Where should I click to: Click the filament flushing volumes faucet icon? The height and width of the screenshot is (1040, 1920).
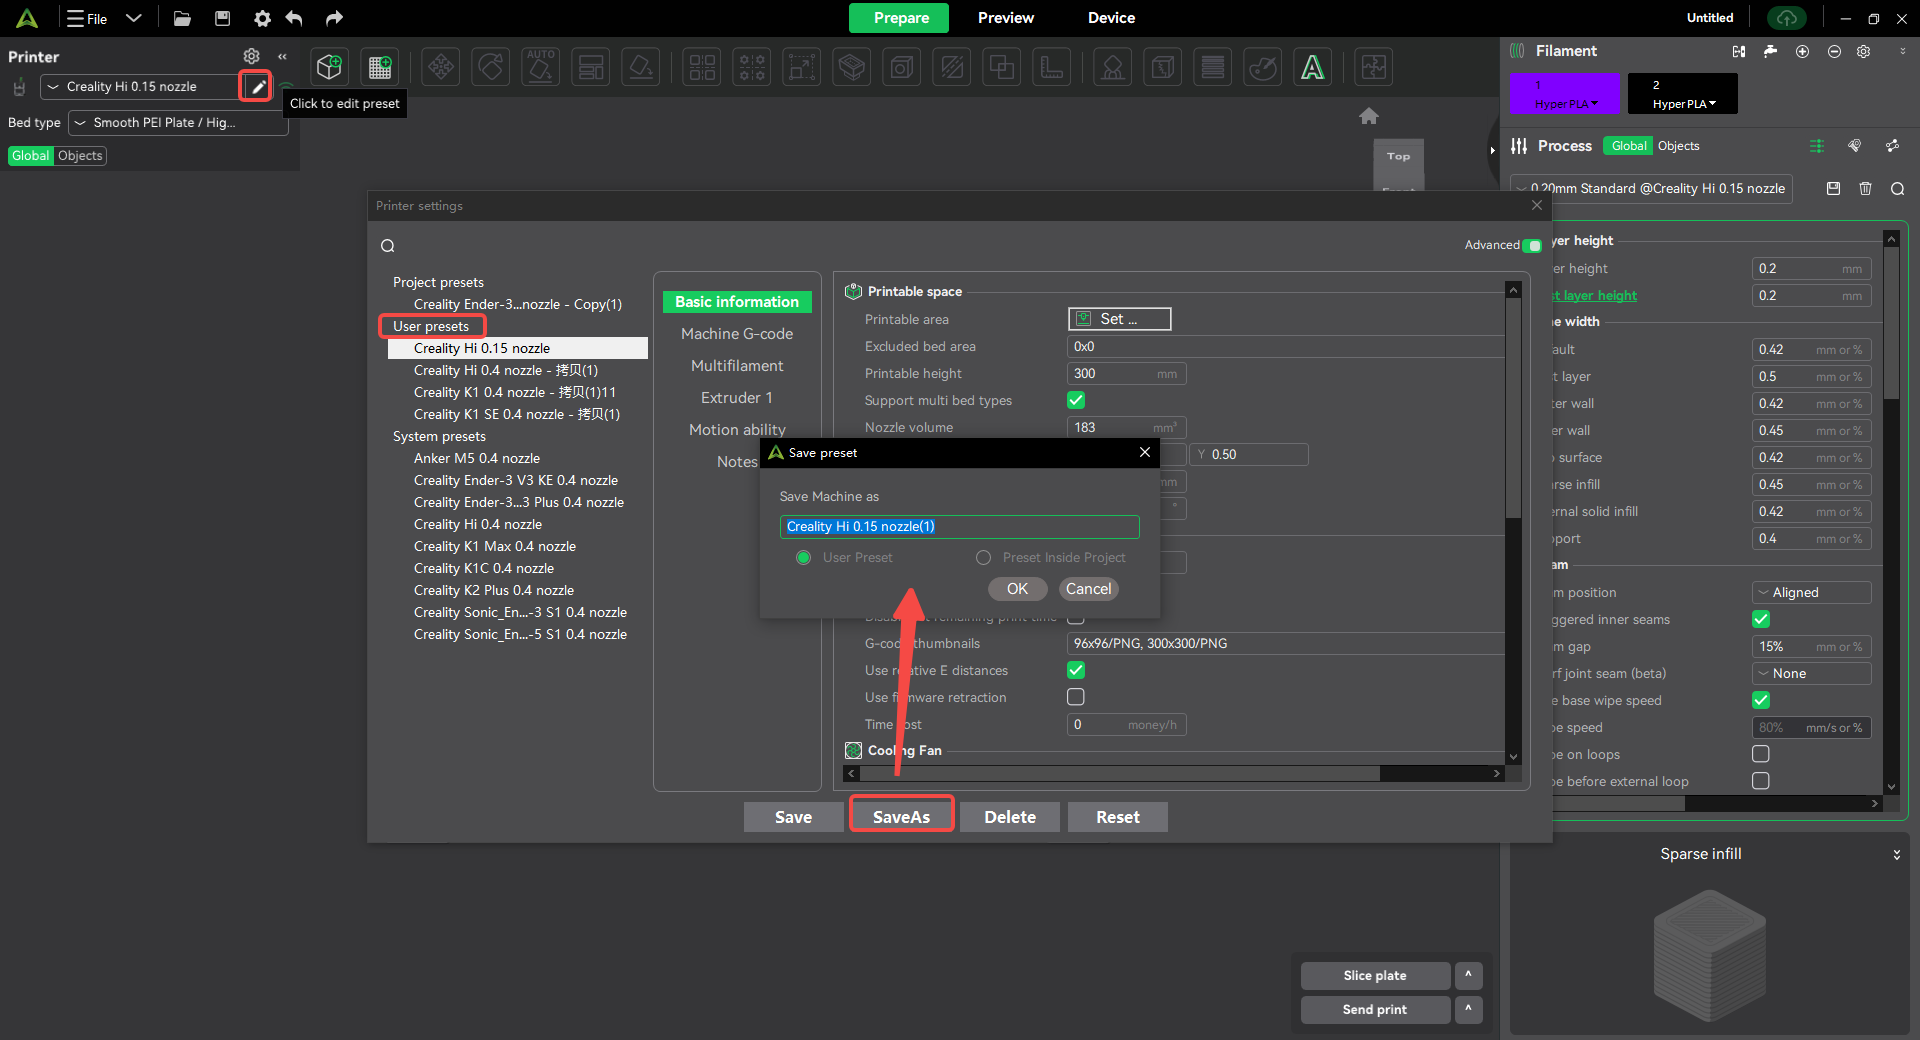pyautogui.click(x=1770, y=51)
